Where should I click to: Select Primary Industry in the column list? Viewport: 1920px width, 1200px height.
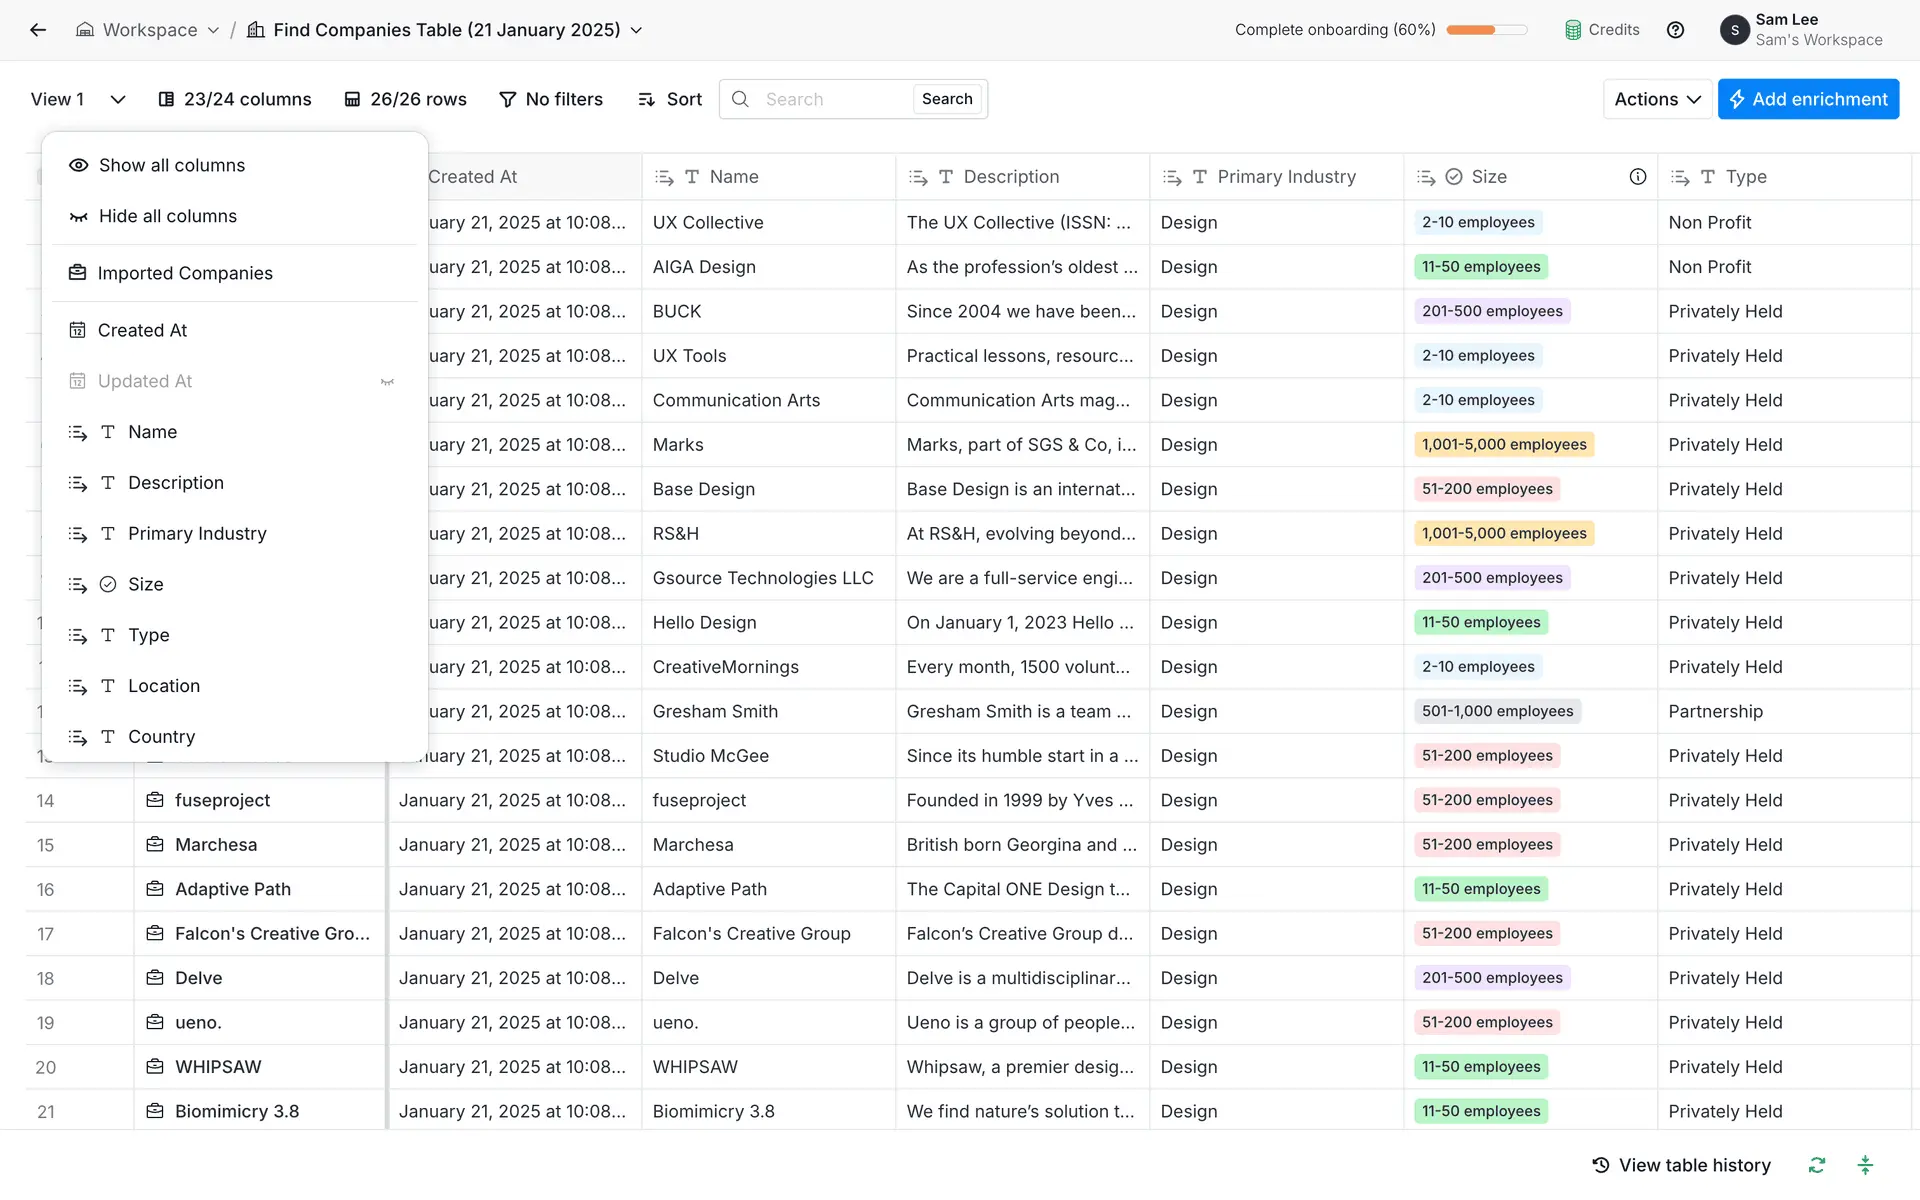(197, 533)
